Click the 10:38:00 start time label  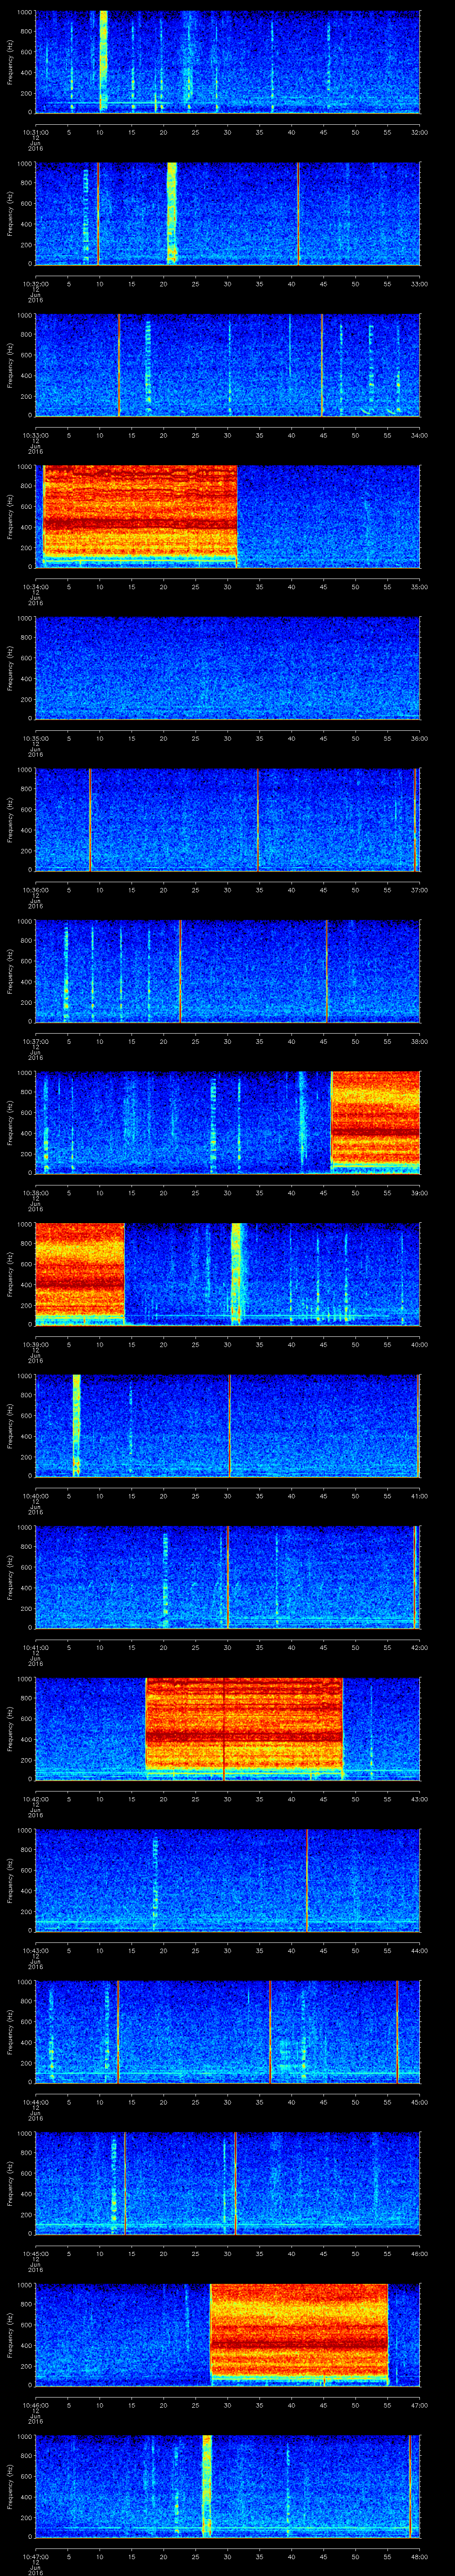[x=36, y=1193]
